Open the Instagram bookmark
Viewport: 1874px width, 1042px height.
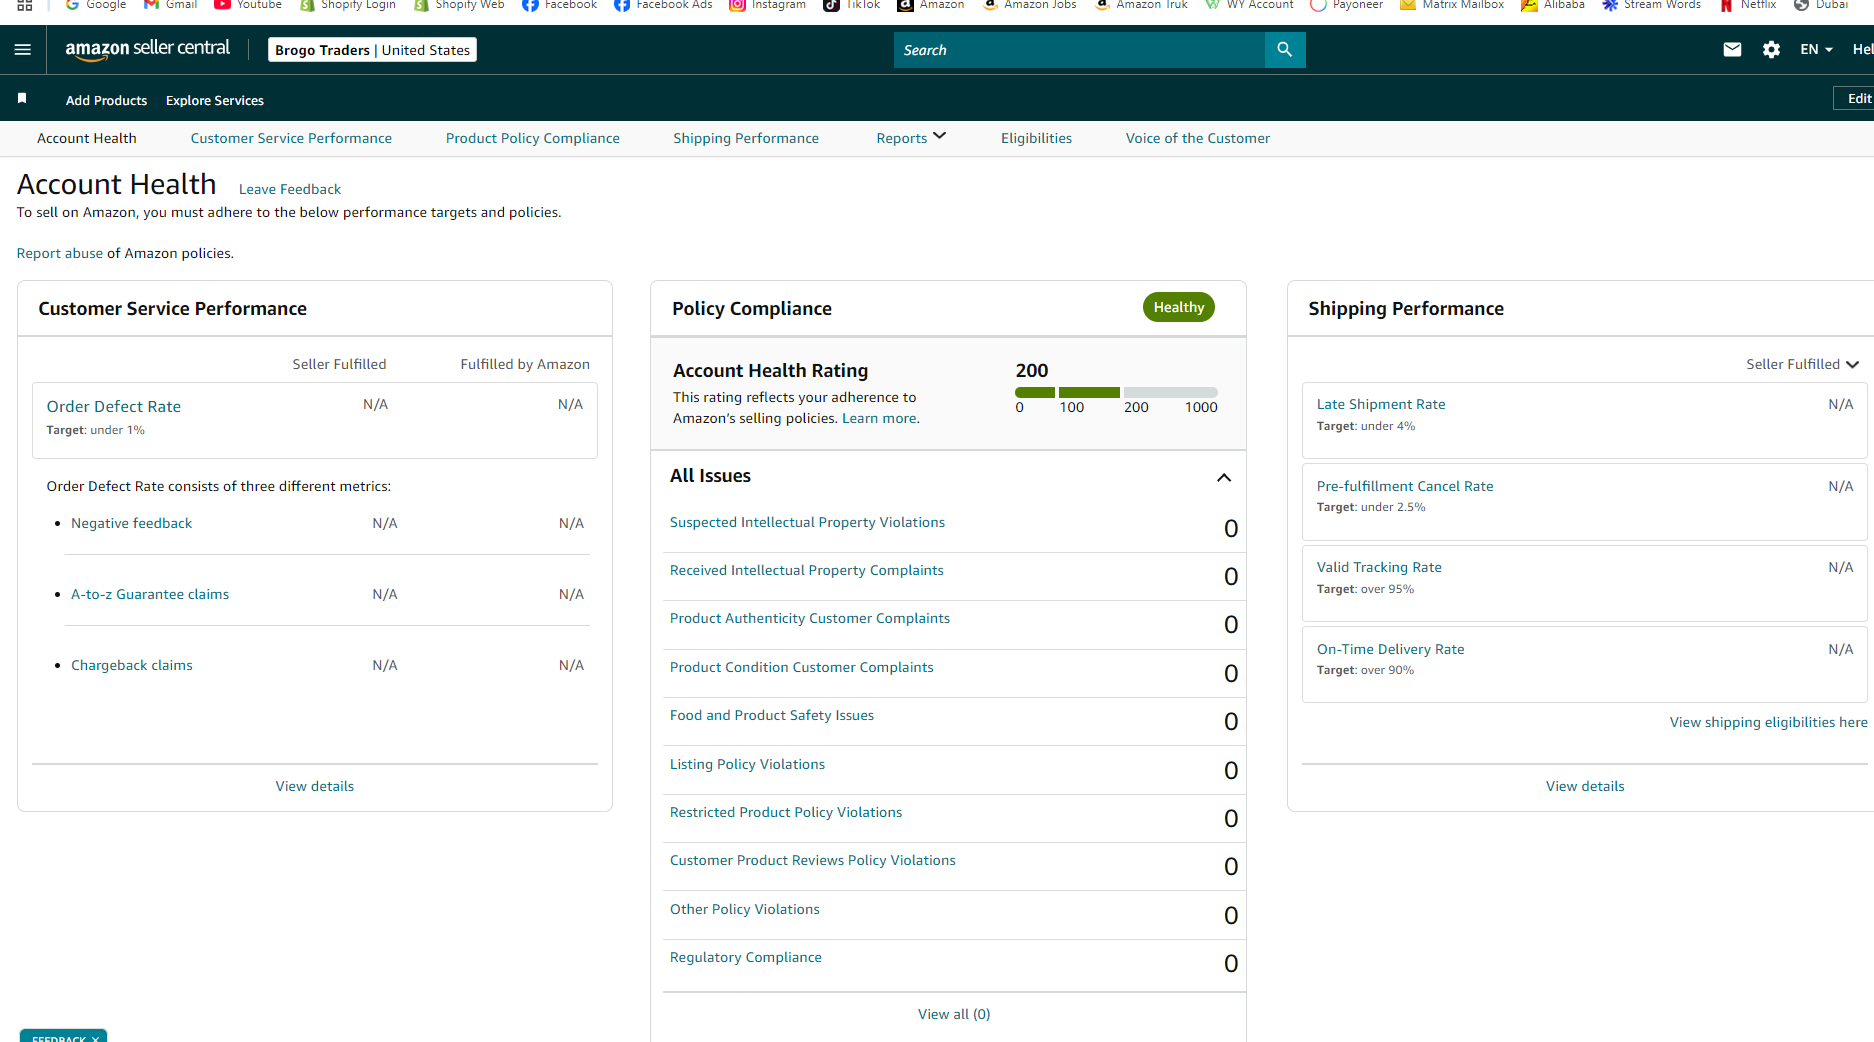click(x=767, y=5)
